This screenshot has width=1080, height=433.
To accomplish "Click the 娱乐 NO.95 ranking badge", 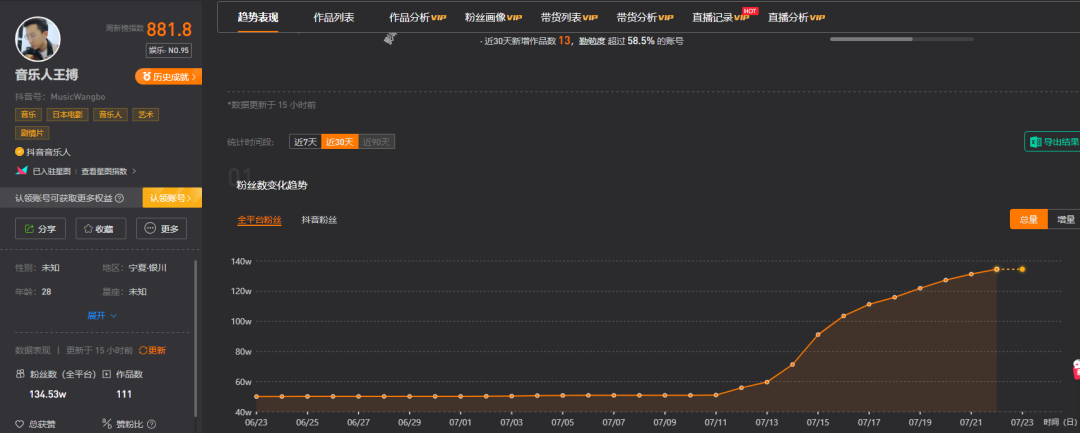I will 169,50.
